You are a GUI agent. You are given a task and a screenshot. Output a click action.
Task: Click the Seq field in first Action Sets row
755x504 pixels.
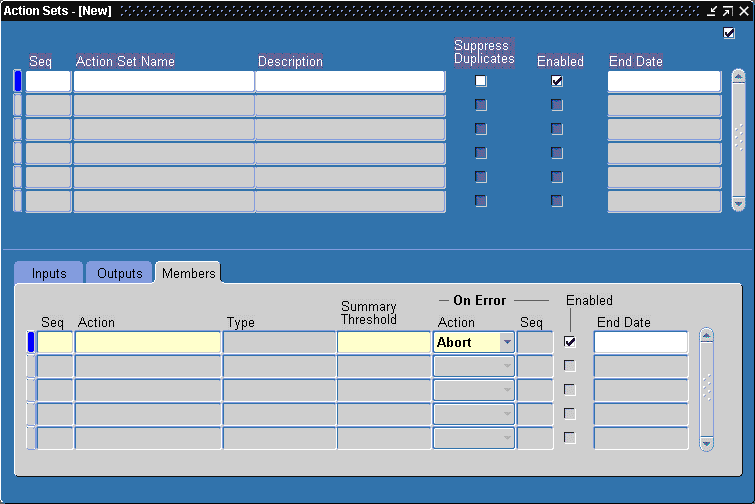coord(48,81)
